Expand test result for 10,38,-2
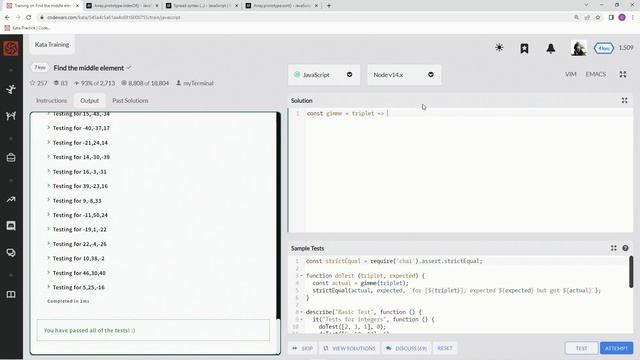 (x=76, y=258)
